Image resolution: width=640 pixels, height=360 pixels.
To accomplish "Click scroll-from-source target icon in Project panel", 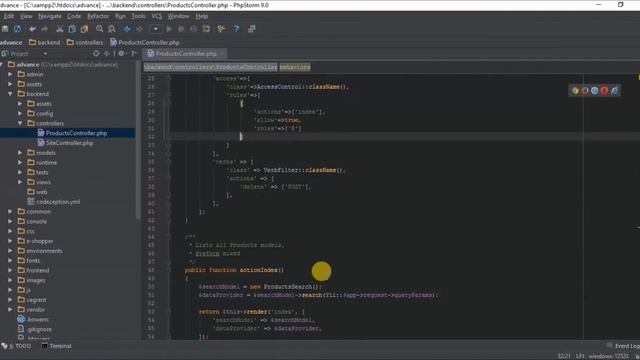I will point(96,53).
